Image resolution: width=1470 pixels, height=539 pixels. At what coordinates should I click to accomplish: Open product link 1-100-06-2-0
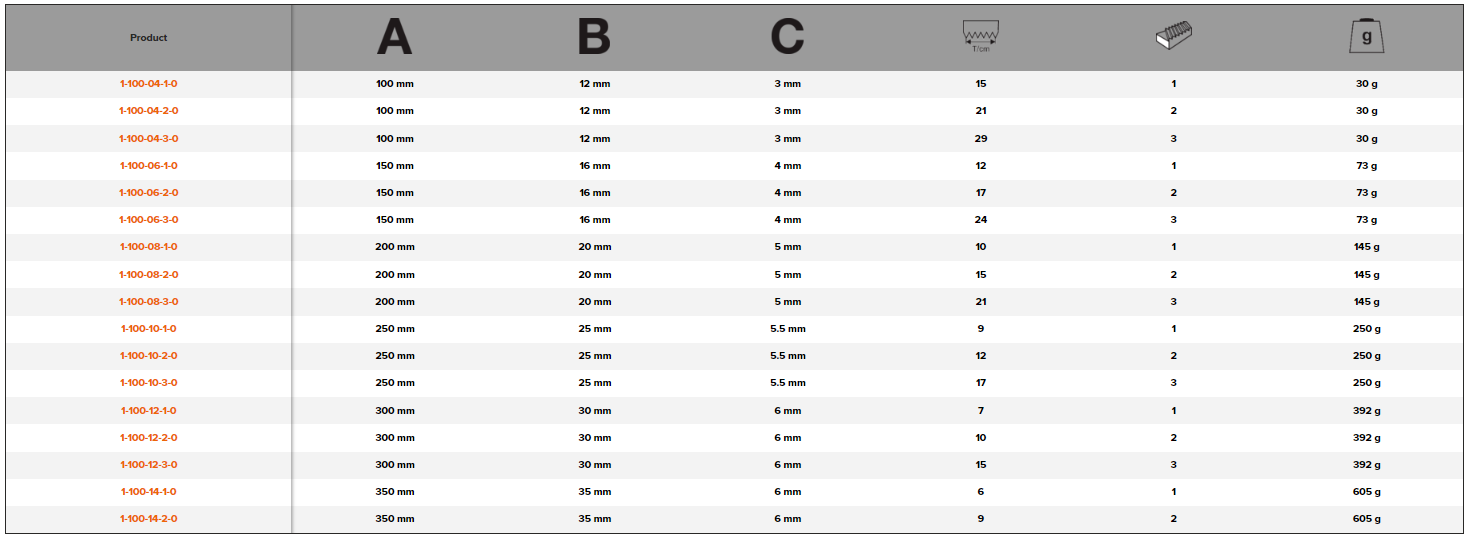point(148,193)
